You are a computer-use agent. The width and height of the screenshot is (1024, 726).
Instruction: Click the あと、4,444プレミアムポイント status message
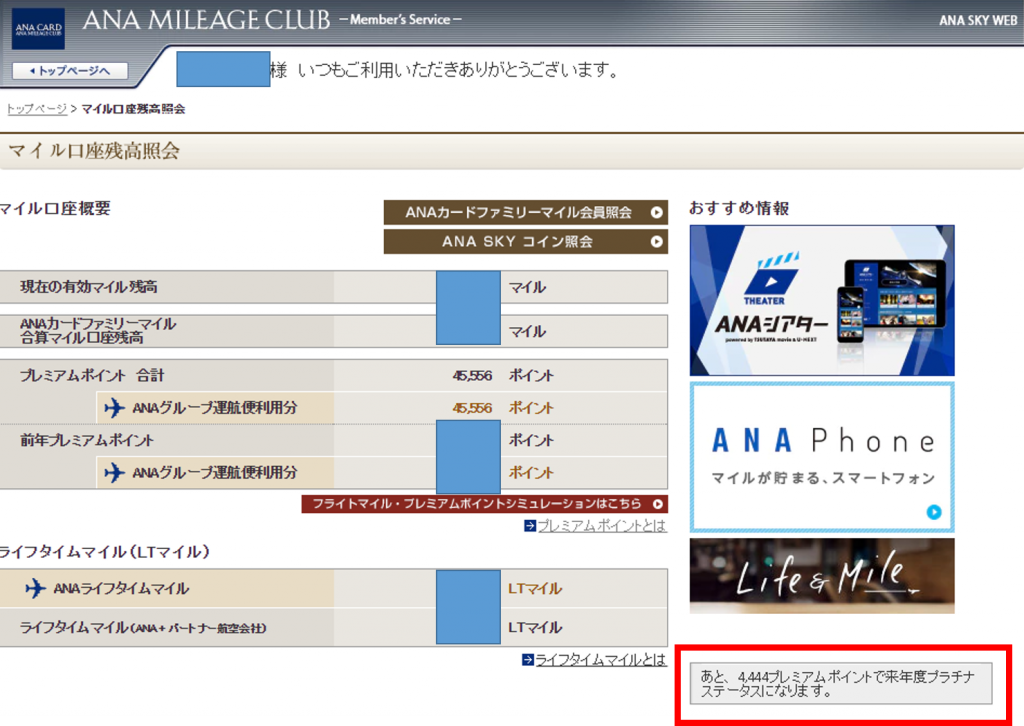tap(841, 684)
